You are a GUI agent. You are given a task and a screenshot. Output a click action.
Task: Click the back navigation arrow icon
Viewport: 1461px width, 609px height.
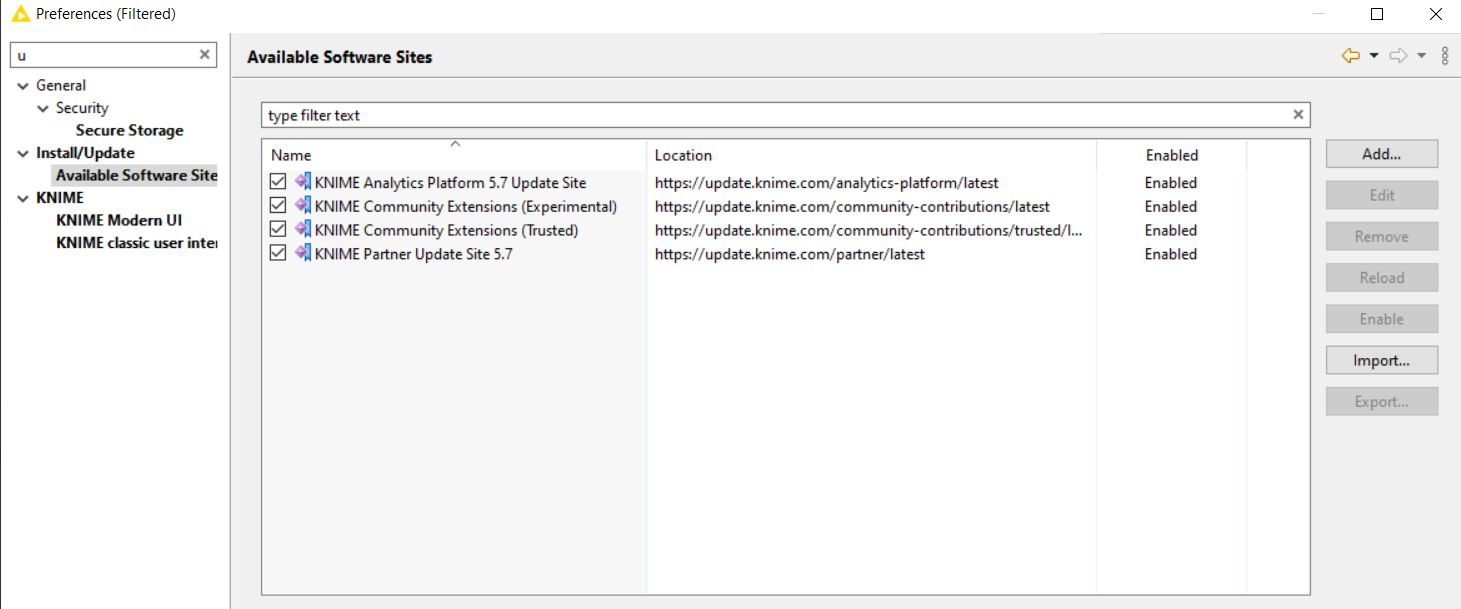tap(1350, 56)
